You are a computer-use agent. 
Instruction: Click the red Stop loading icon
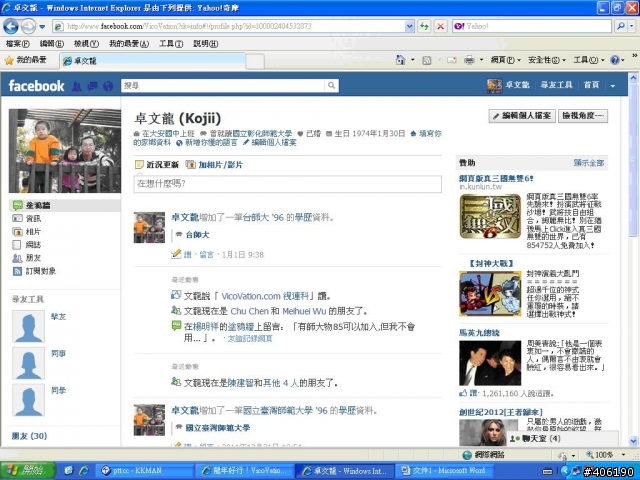pos(440,27)
